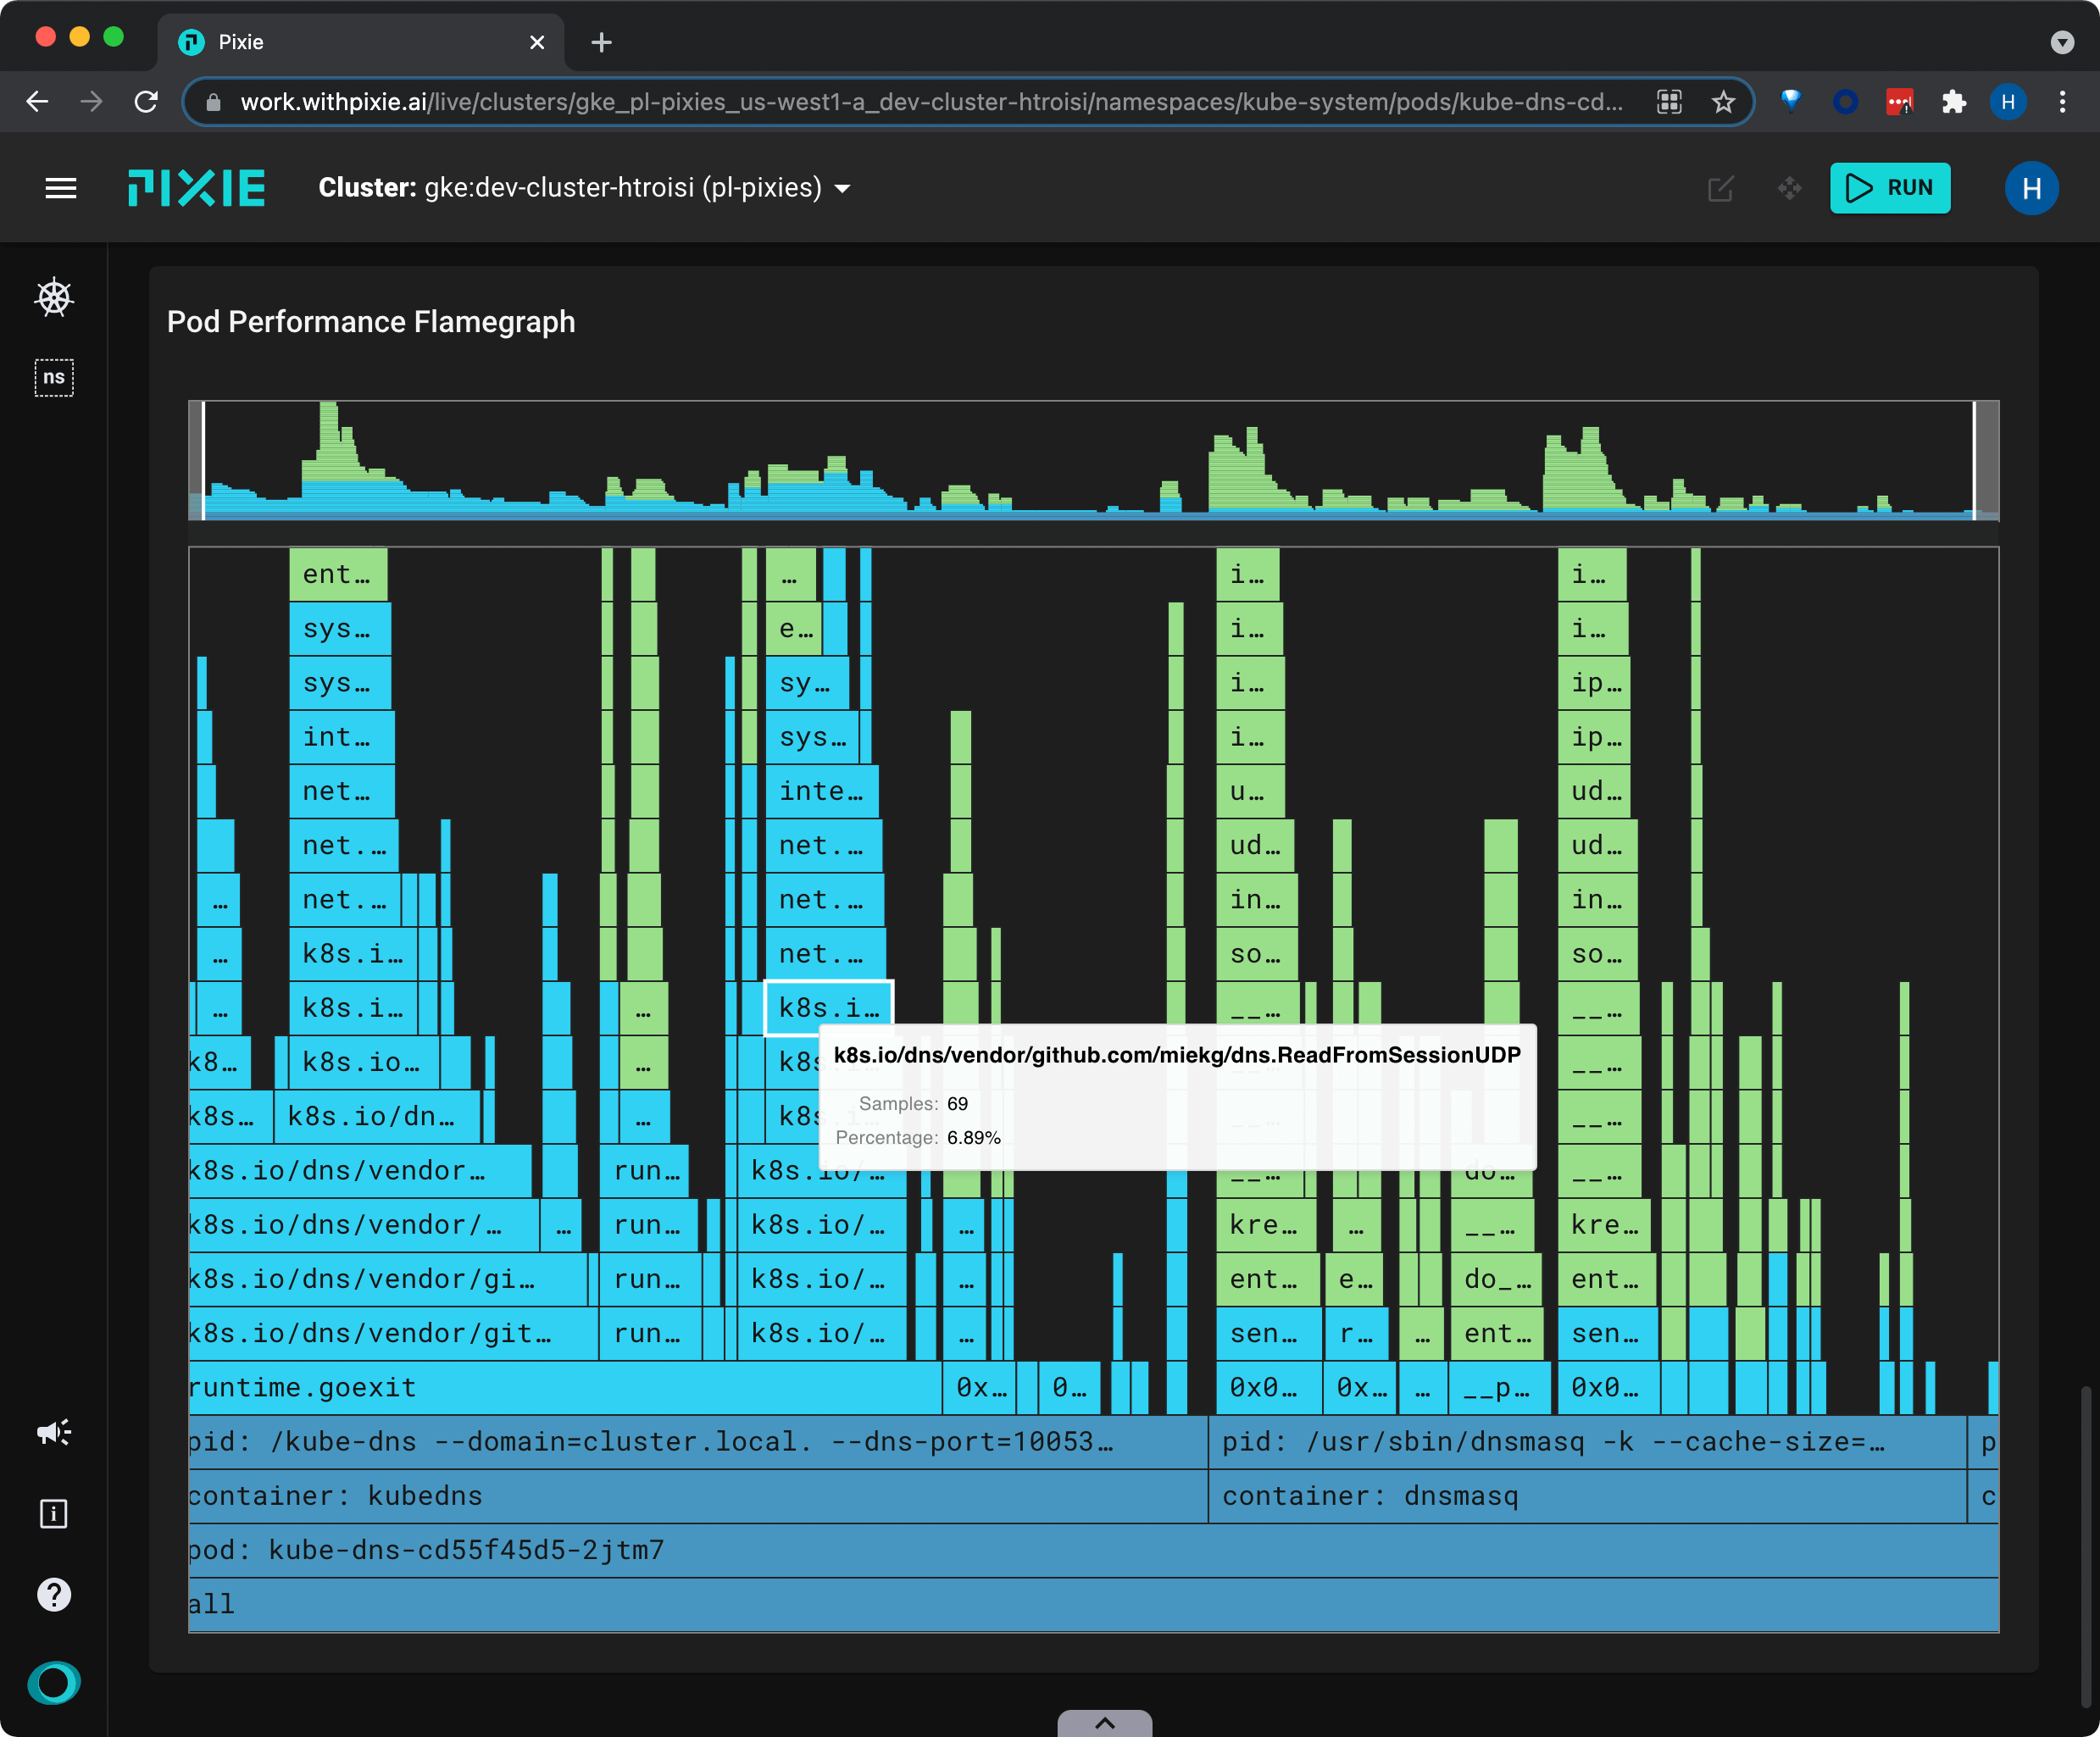Expand the bottom drawer chevron
Screen dimensions: 2100x1737
1104,1722
